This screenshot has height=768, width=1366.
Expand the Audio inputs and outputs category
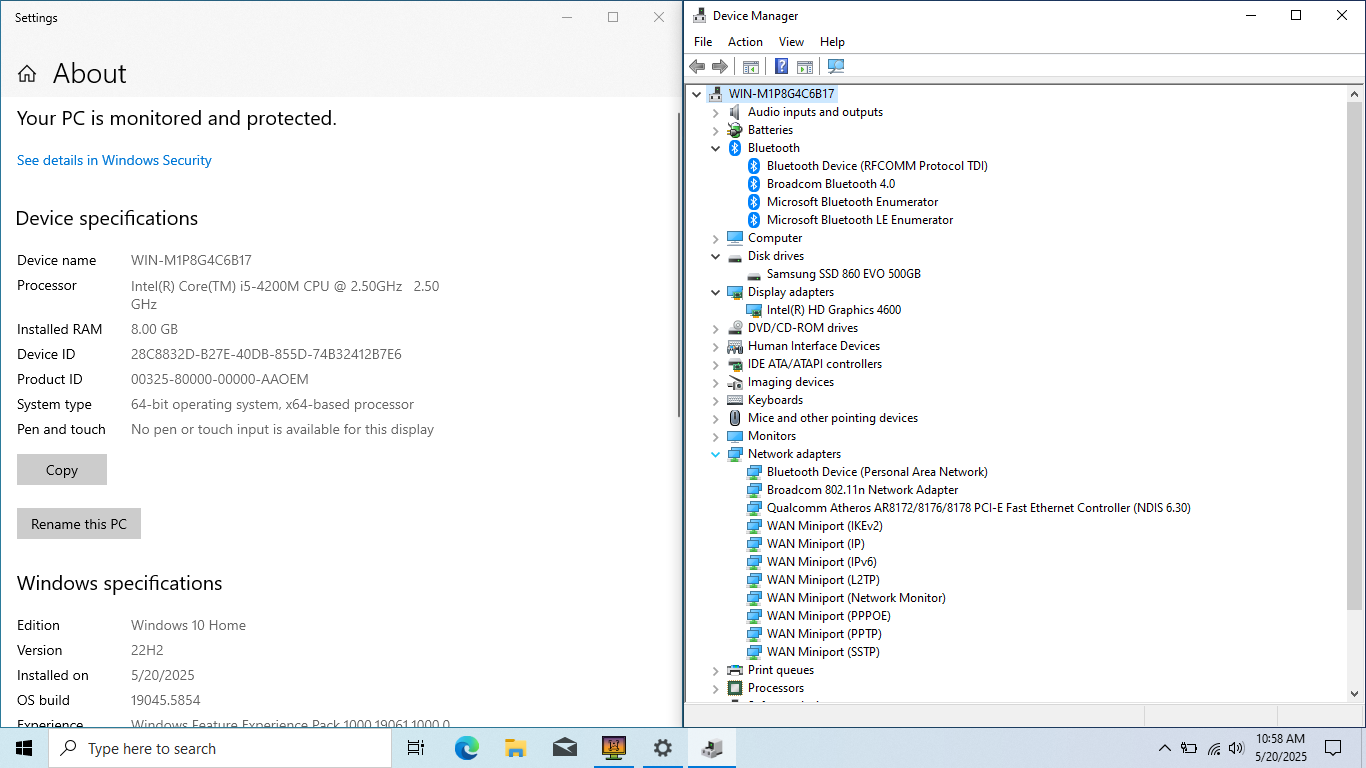click(715, 112)
